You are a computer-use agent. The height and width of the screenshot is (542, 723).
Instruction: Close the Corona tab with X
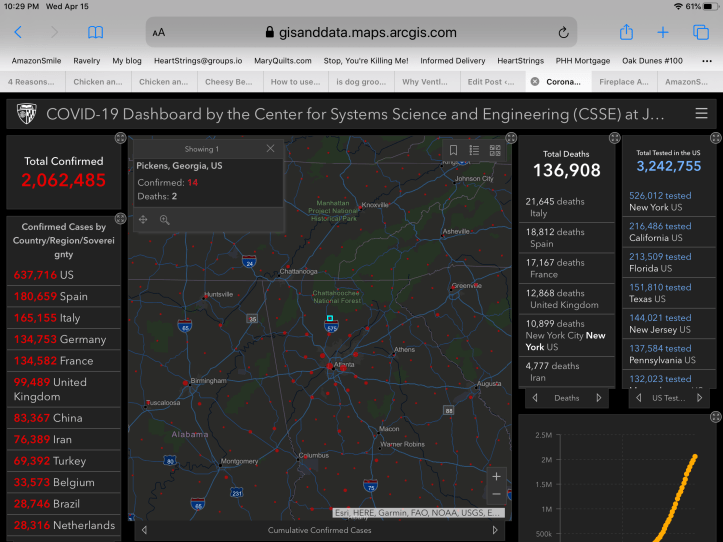pos(534,82)
